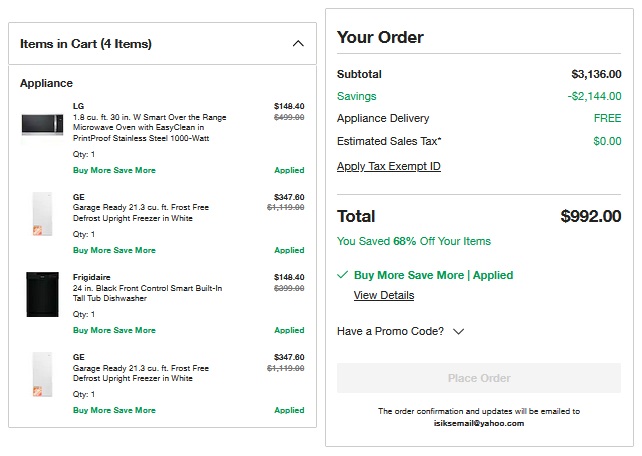
Task: Click the Applied label on the LG microwave
Action: pyautogui.click(x=289, y=170)
